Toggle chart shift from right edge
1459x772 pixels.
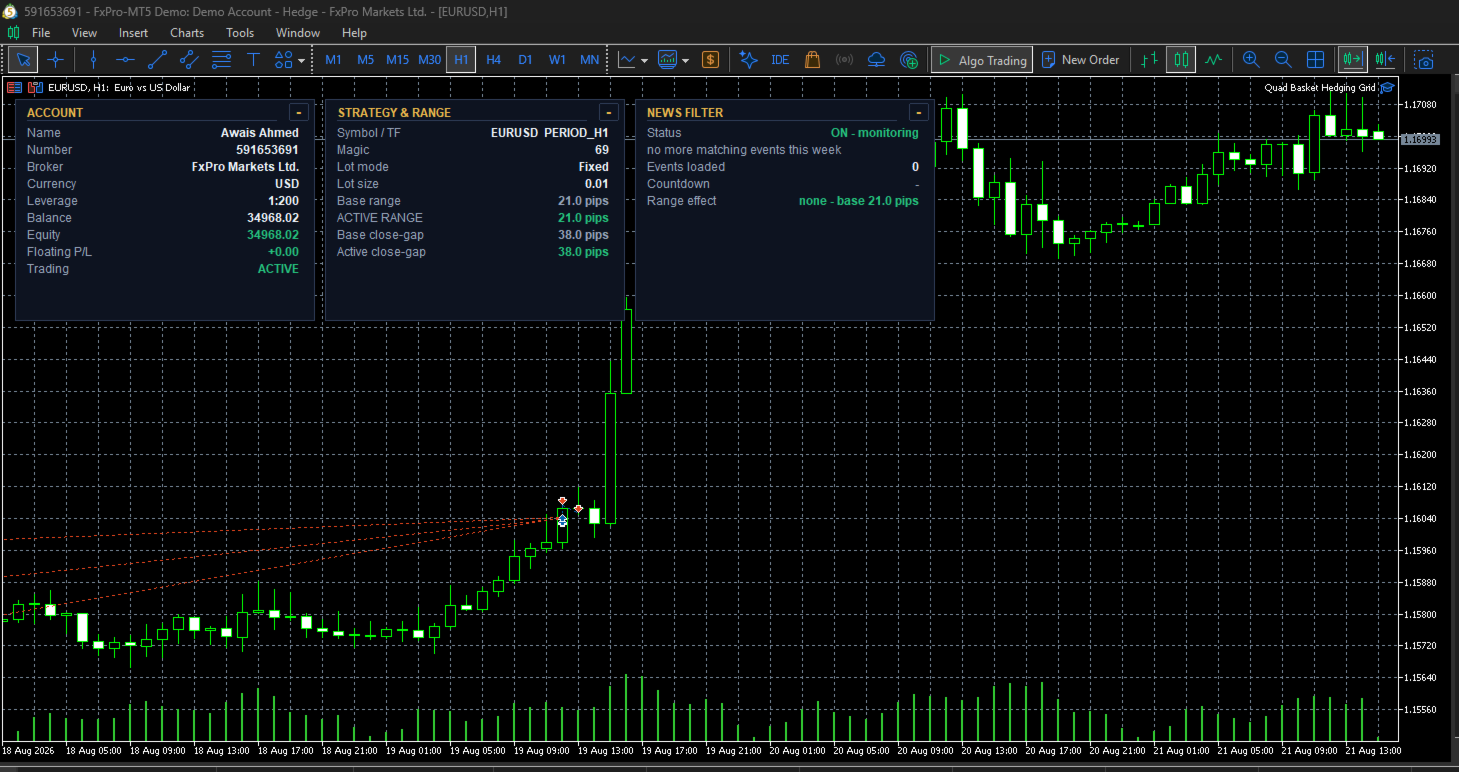tap(1385, 60)
